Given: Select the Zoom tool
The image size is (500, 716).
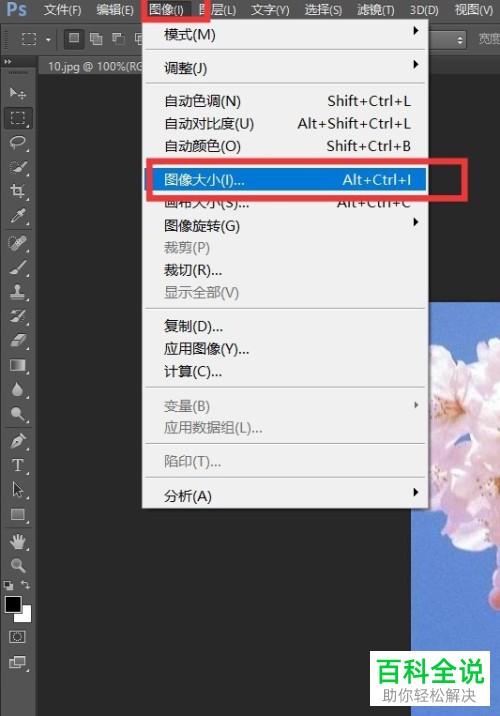Looking at the screenshot, I should point(18,565).
